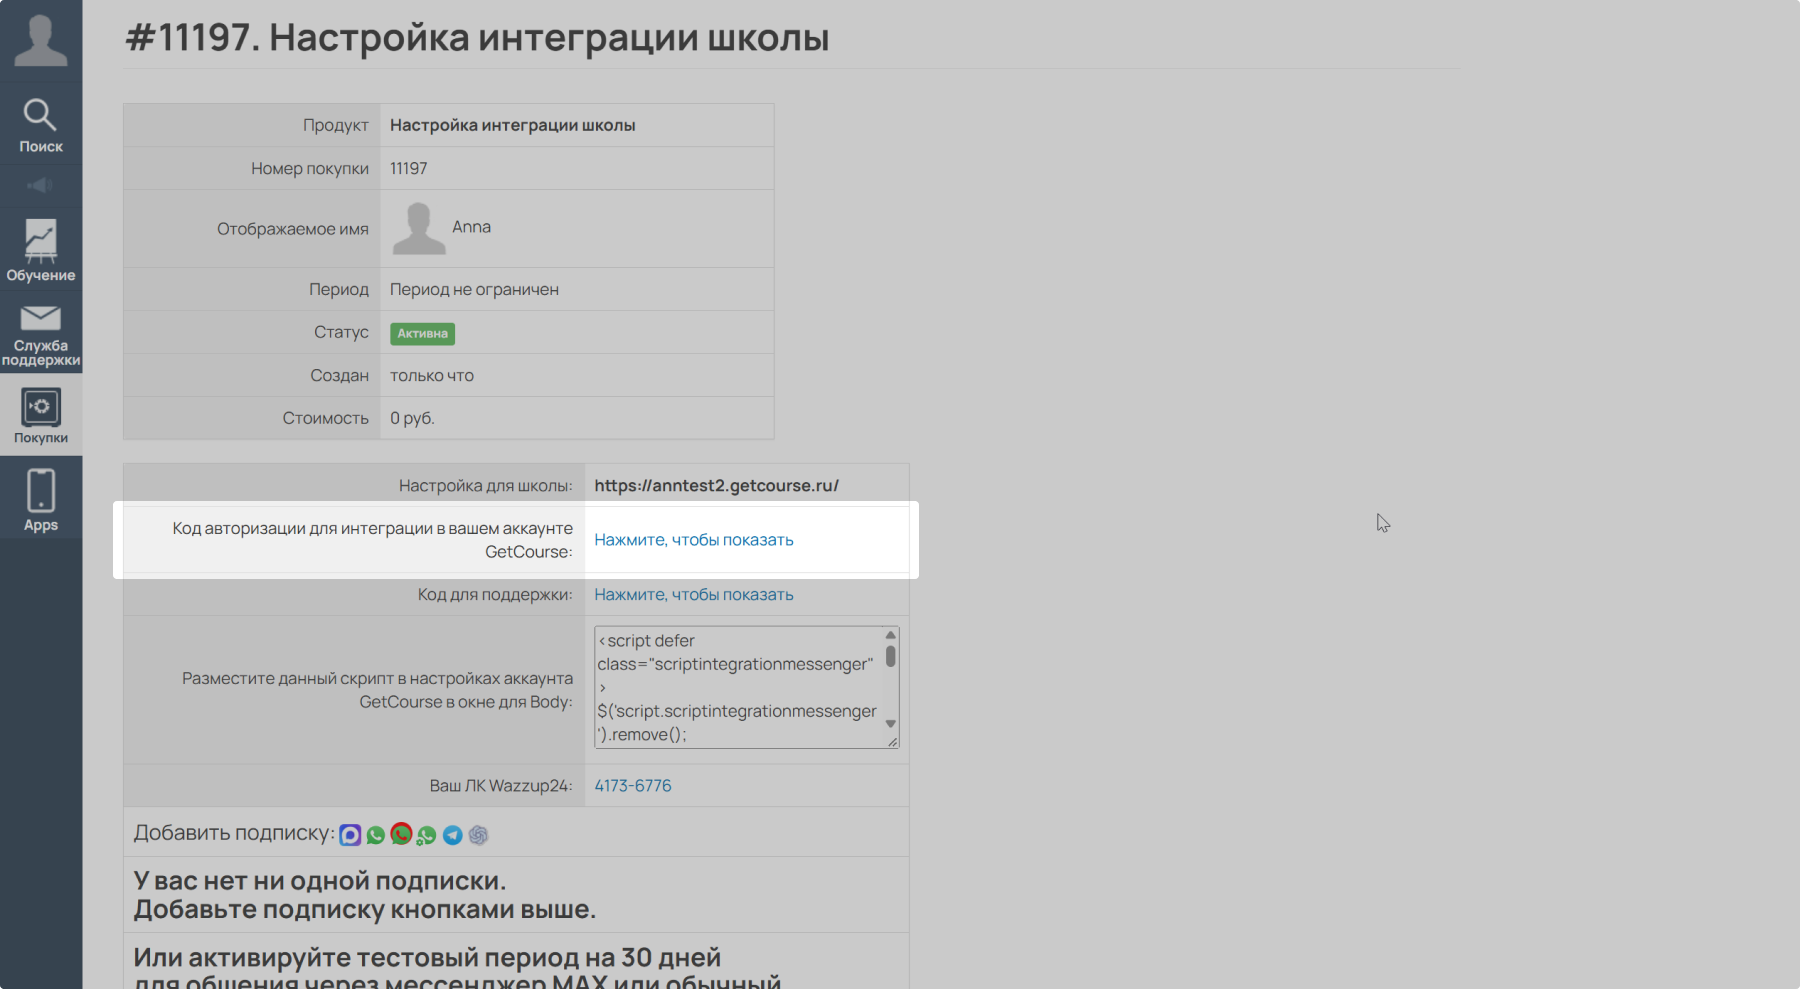Click the name Anna text

[471, 227]
